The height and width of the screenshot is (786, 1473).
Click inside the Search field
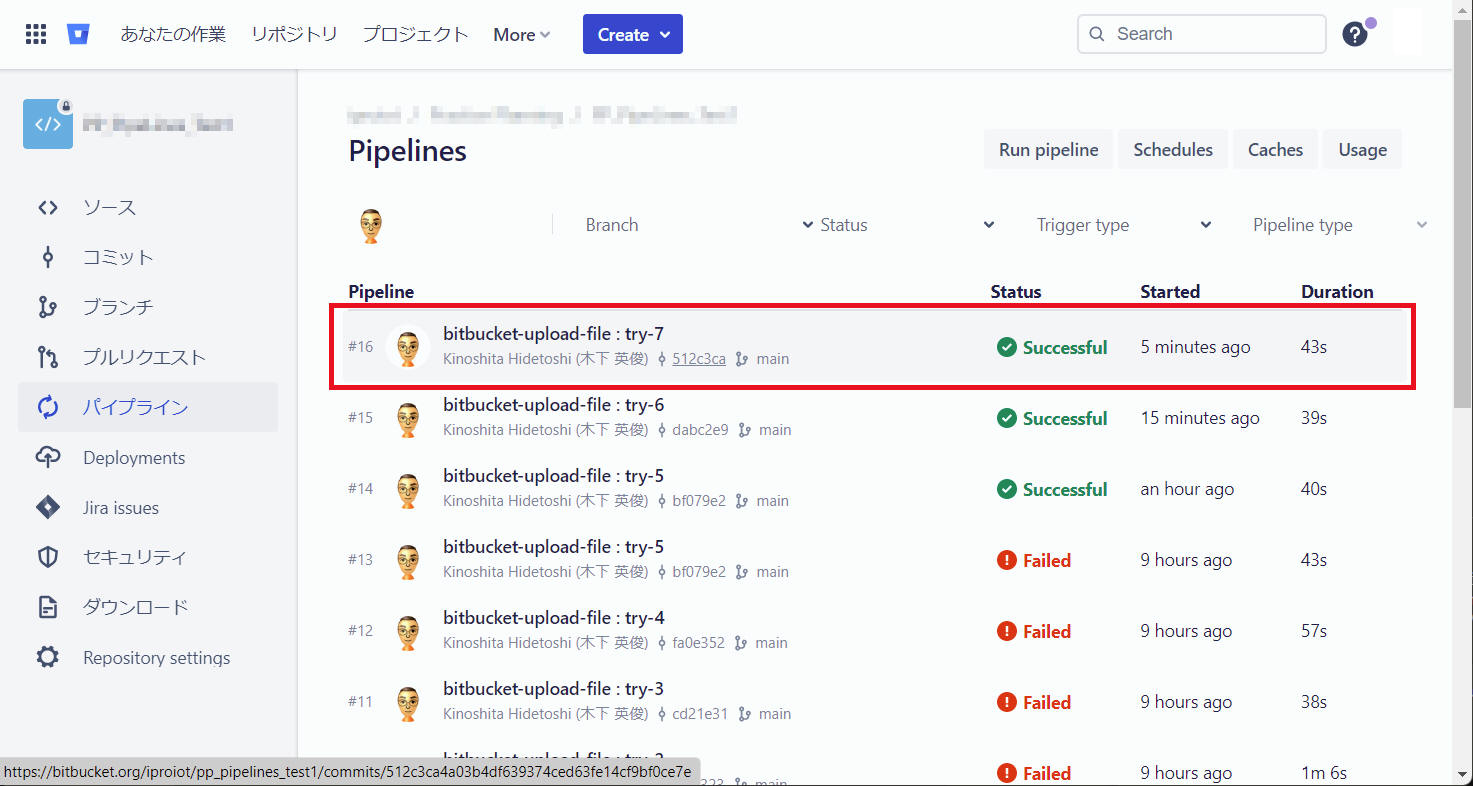coord(1202,34)
